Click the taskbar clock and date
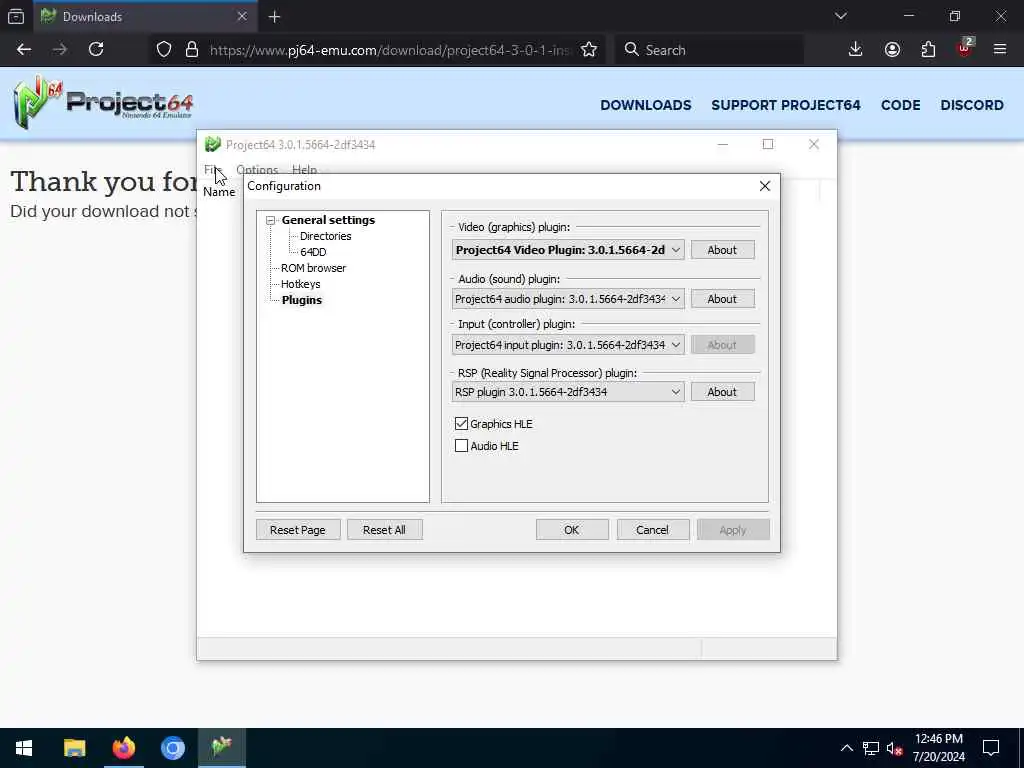This screenshot has height=768, width=1024. [x=938, y=748]
